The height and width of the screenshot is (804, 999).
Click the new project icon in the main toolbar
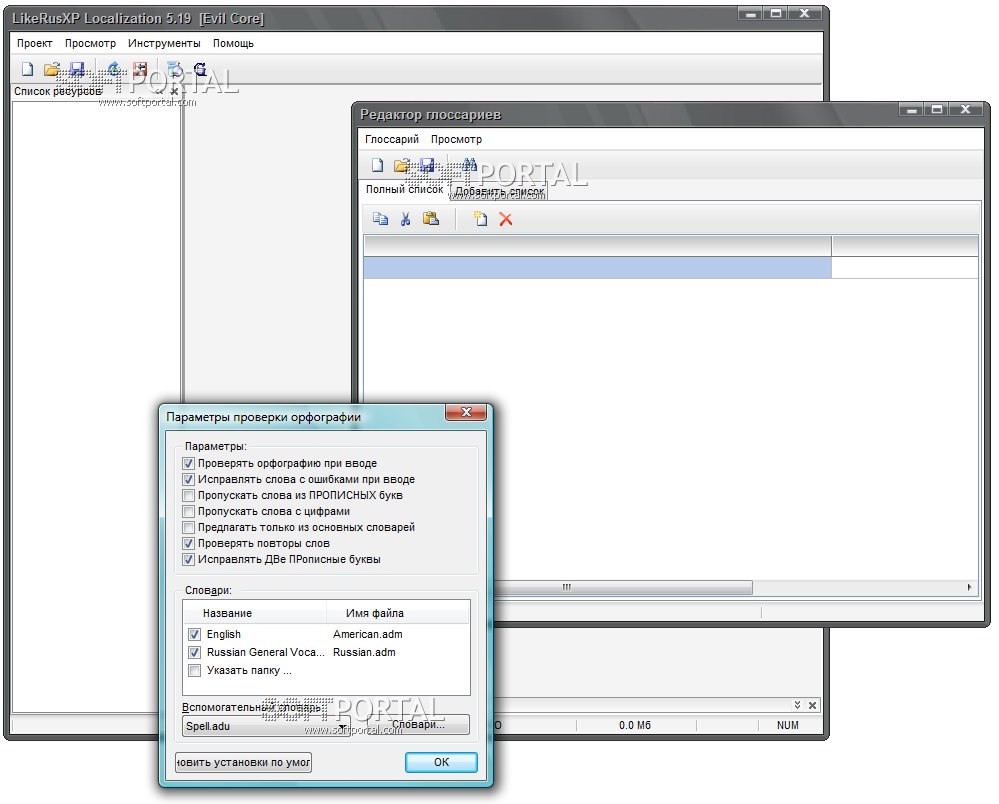27,69
